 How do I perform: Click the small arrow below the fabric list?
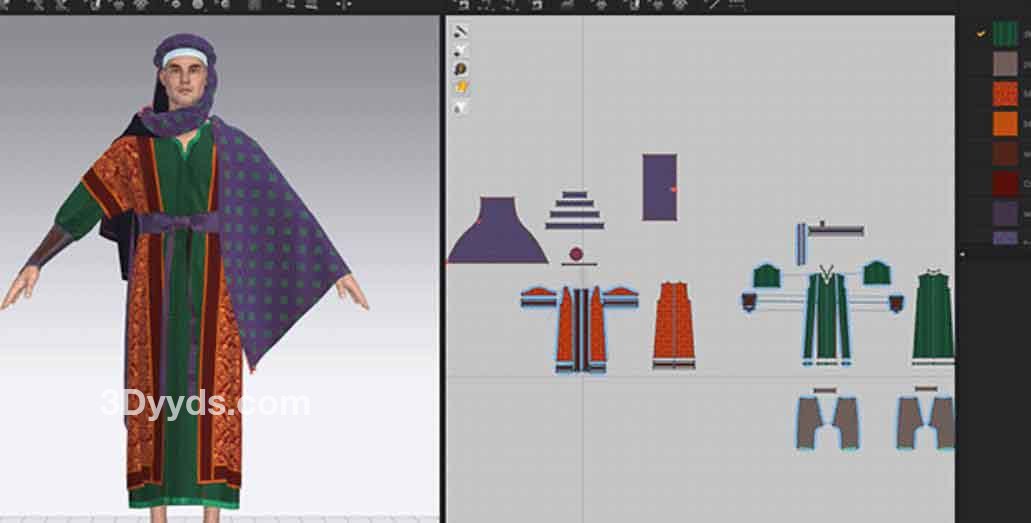click(x=963, y=254)
